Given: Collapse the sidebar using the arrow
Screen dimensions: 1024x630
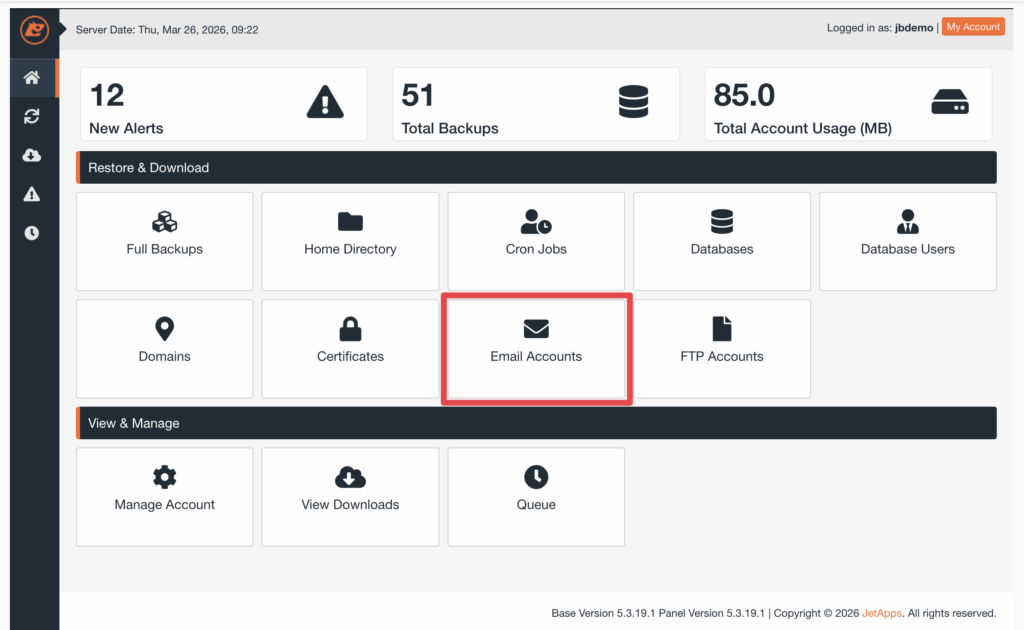Looking at the screenshot, I should pyautogui.click(x=64, y=29).
